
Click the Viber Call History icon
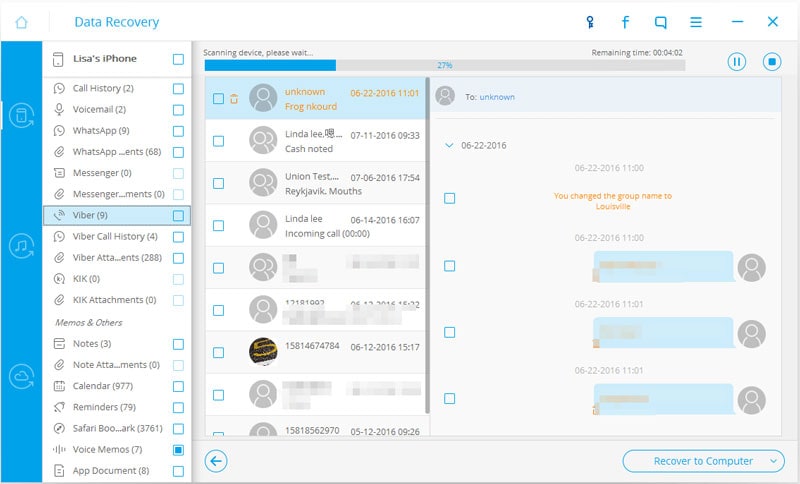point(59,237)
